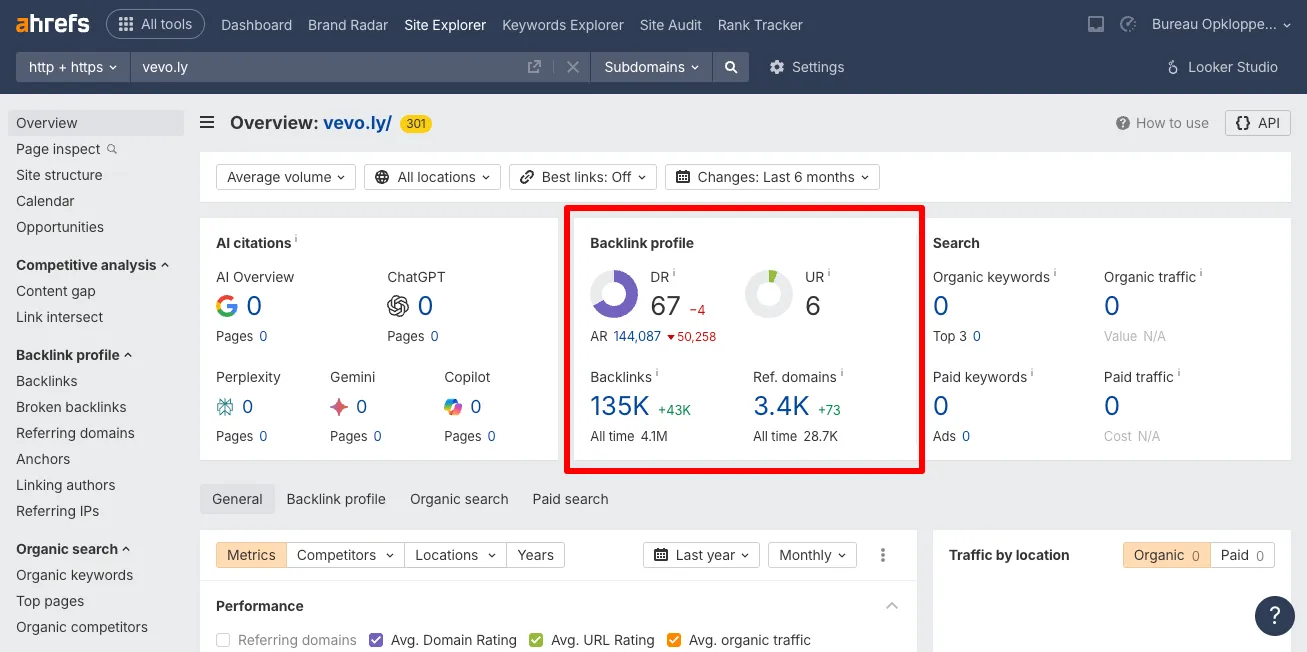
Task: Open the three-dot chart options menu
Action: 883,555
